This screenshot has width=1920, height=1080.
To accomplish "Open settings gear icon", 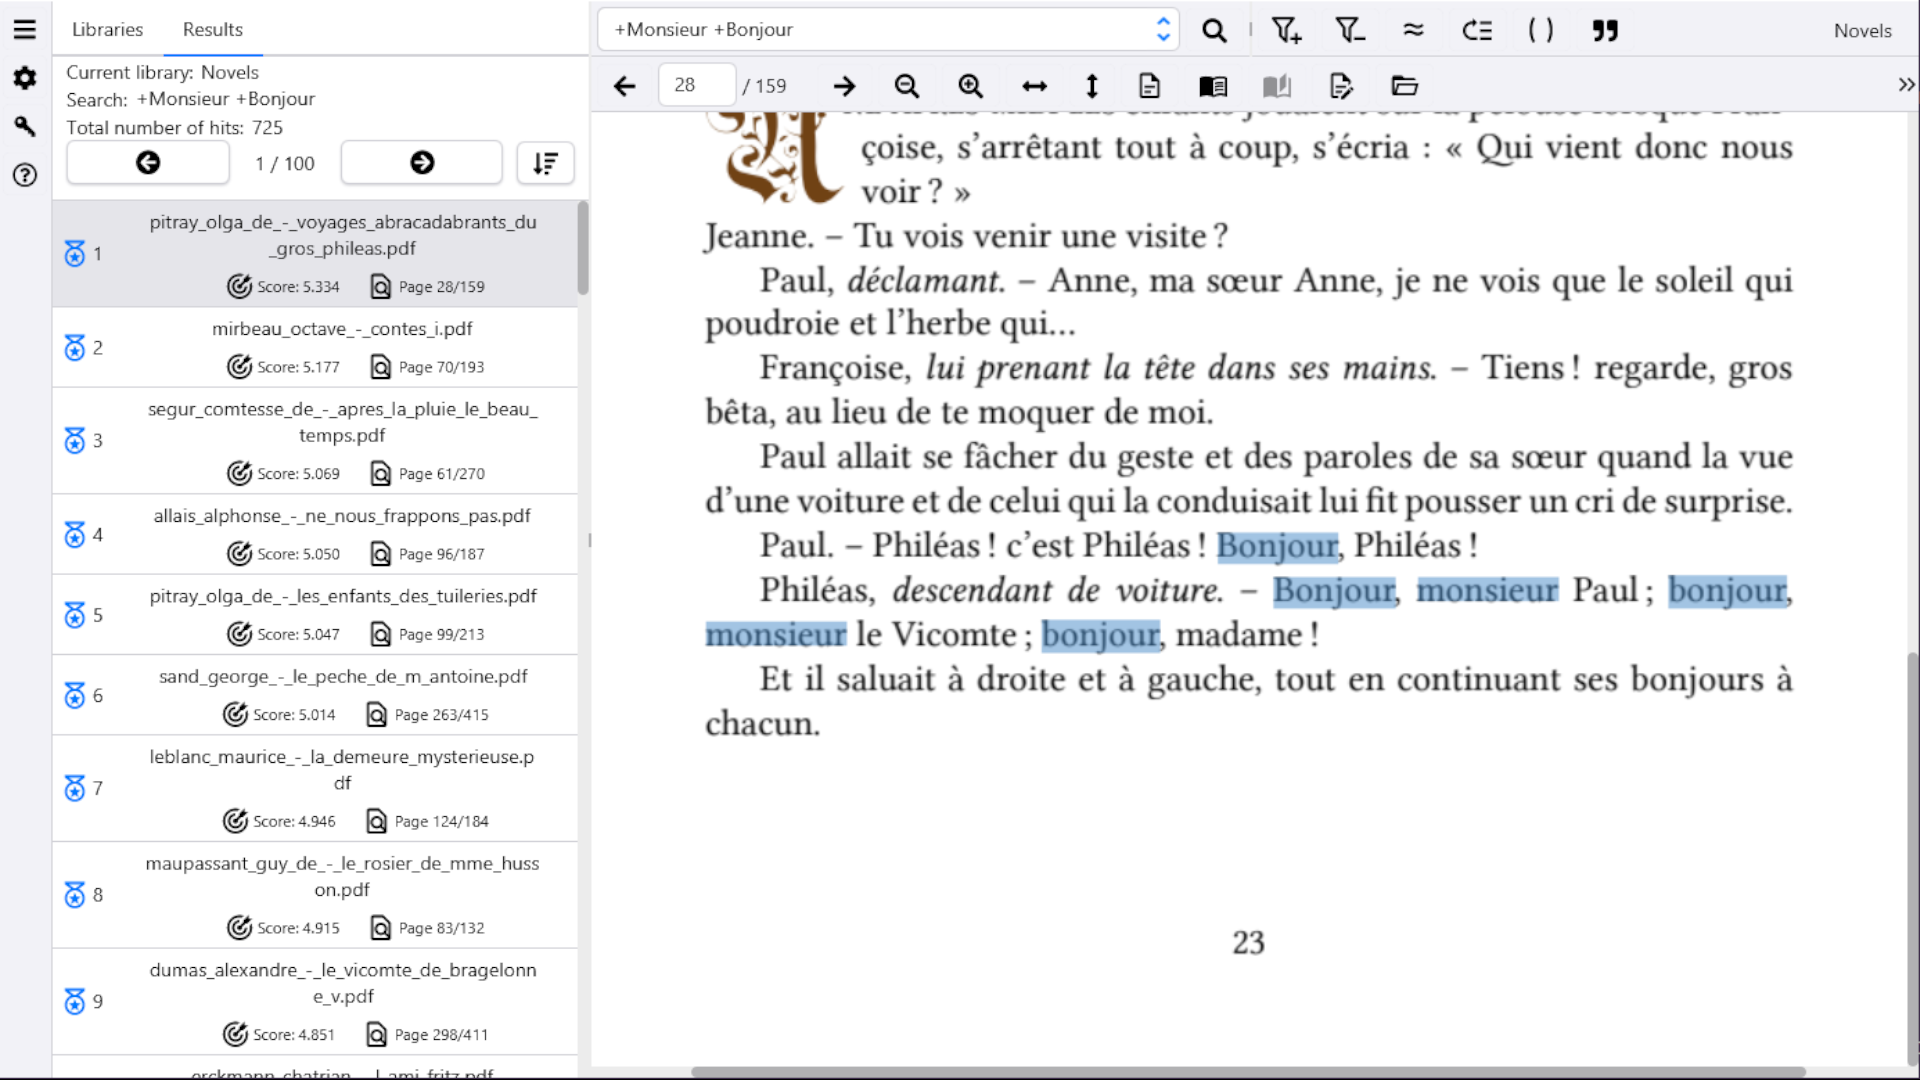I will tap(25, 78).
